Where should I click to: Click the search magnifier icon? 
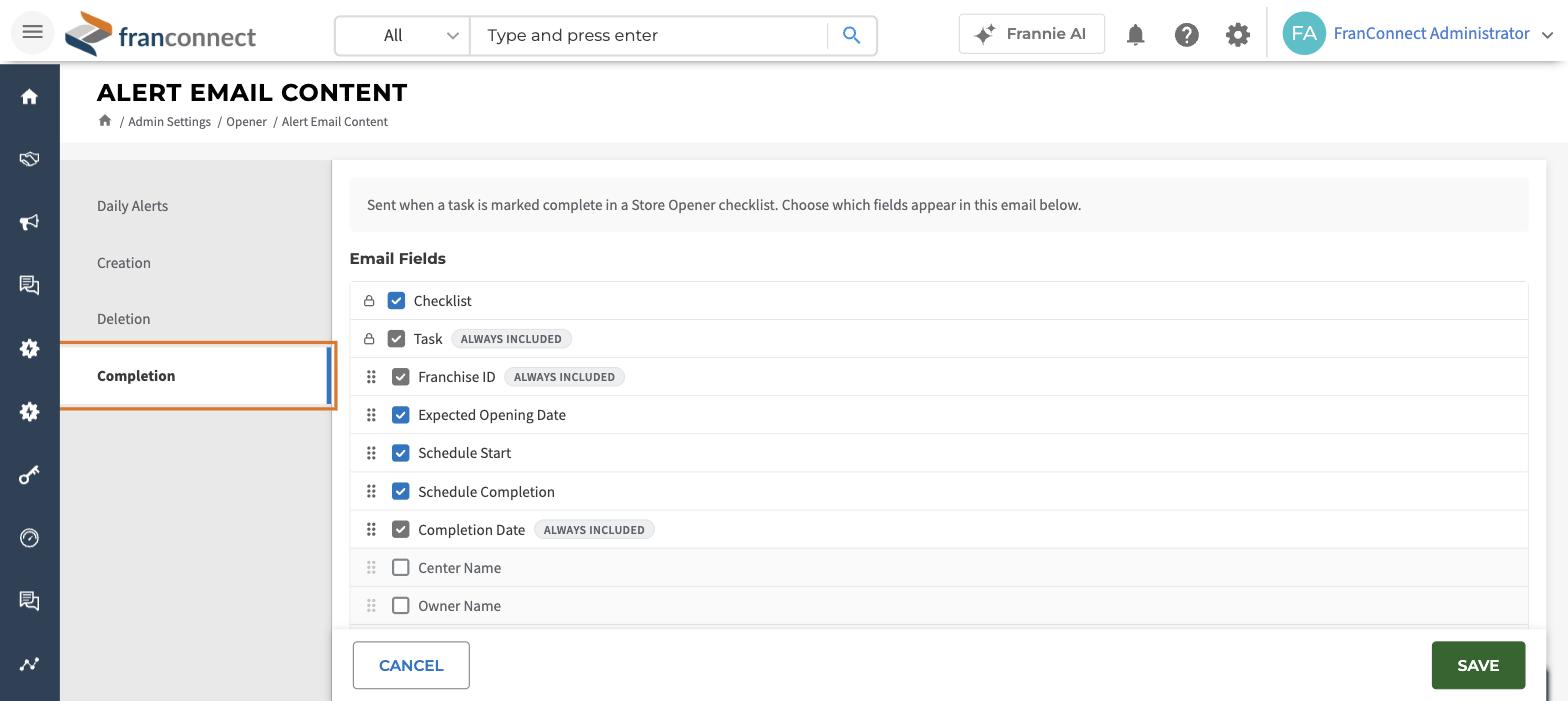(x=852, y=35)
